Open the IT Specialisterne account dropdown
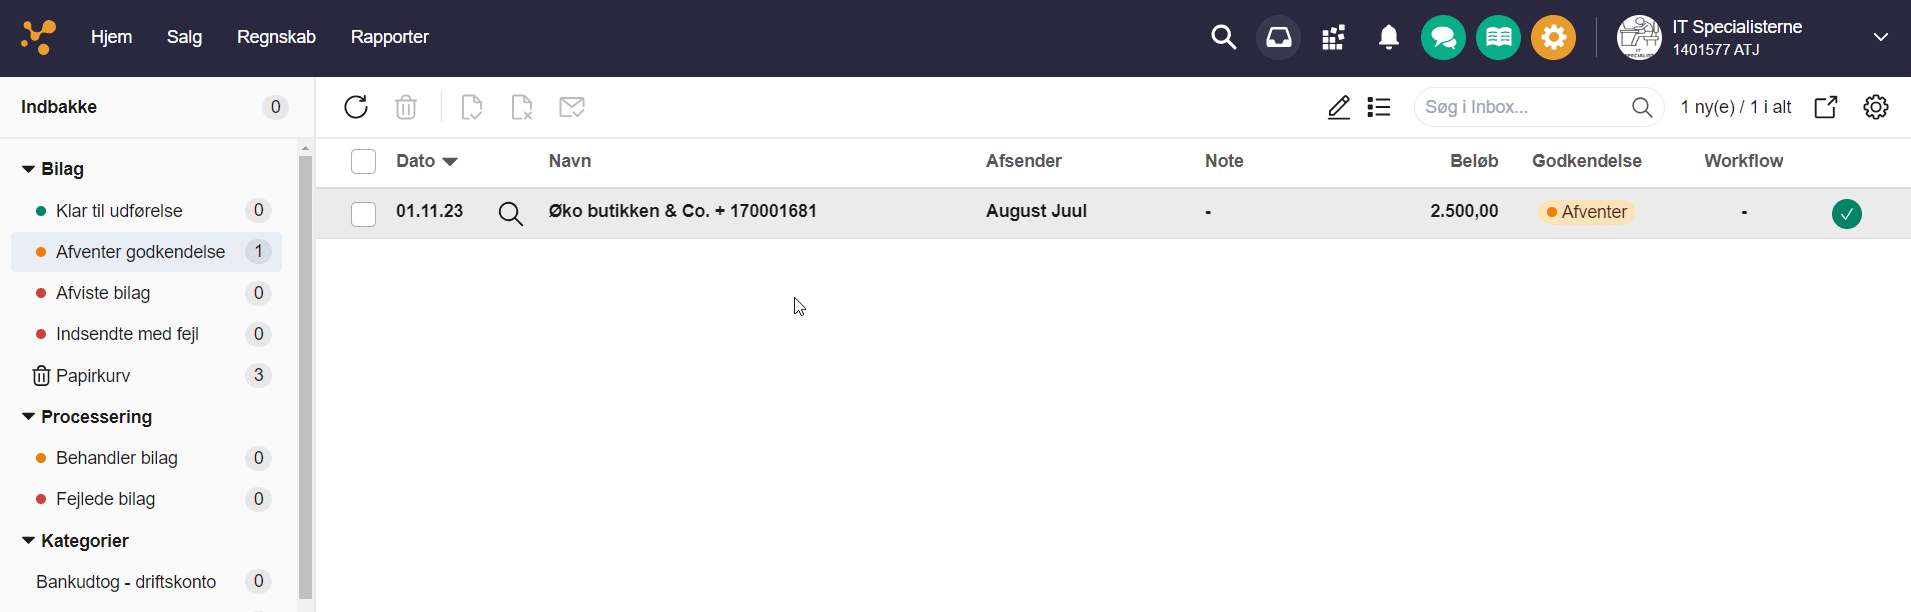The width and height of the screenshot is (1911, 612). 1880,38
